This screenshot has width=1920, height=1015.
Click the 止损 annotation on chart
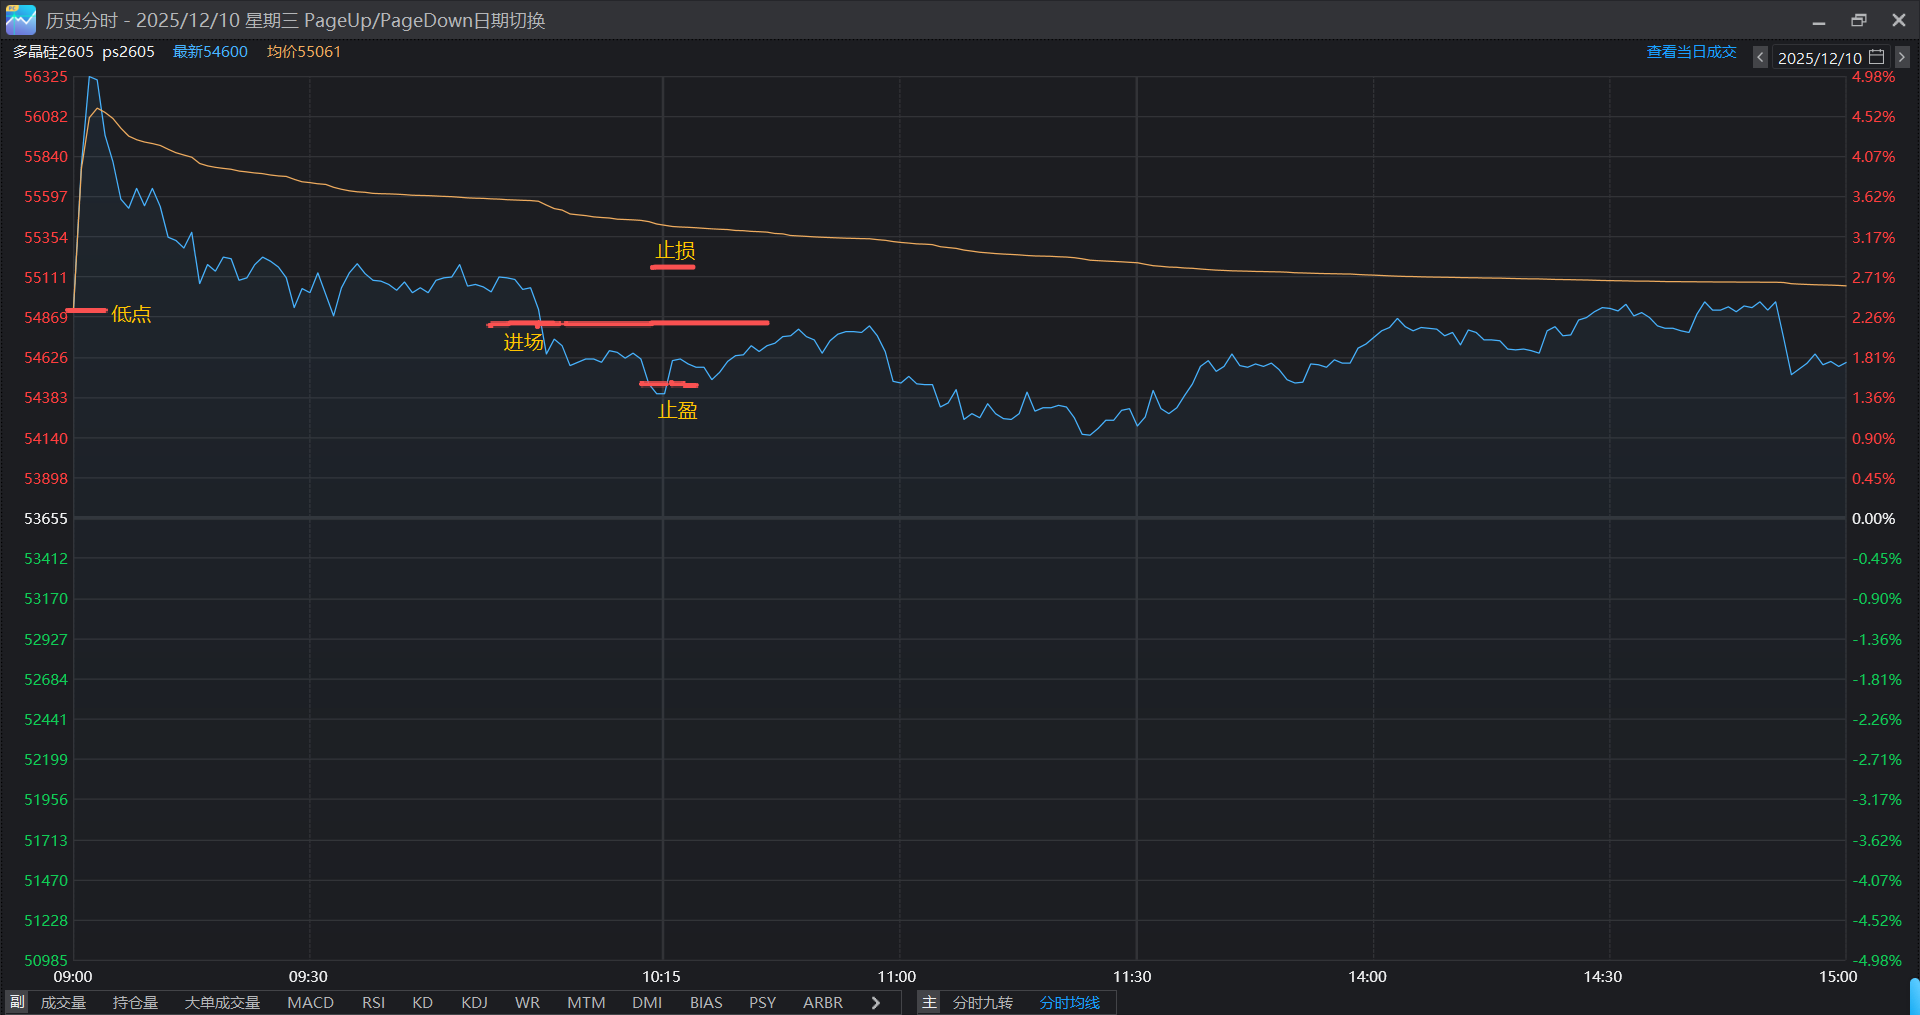coord(675,251)
